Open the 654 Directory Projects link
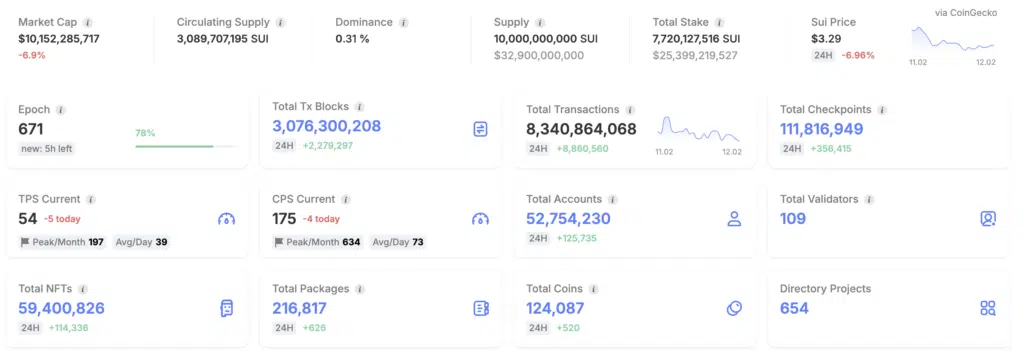1024x363 pixels. (x=794, y=308)
